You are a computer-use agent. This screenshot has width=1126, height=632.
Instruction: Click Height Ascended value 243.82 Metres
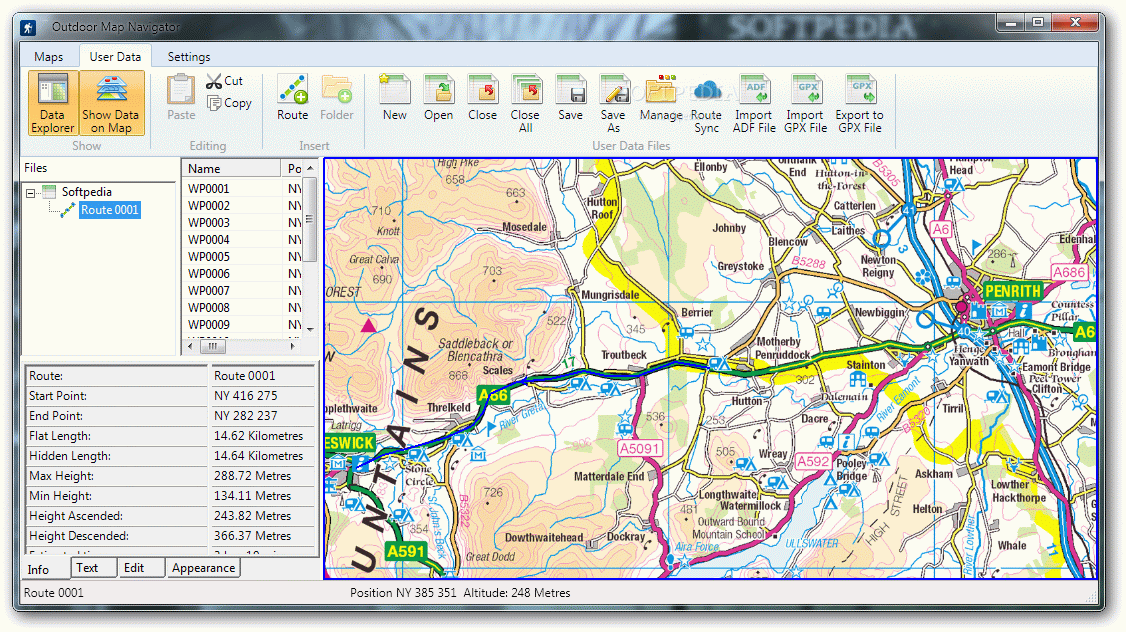[252, 516]
